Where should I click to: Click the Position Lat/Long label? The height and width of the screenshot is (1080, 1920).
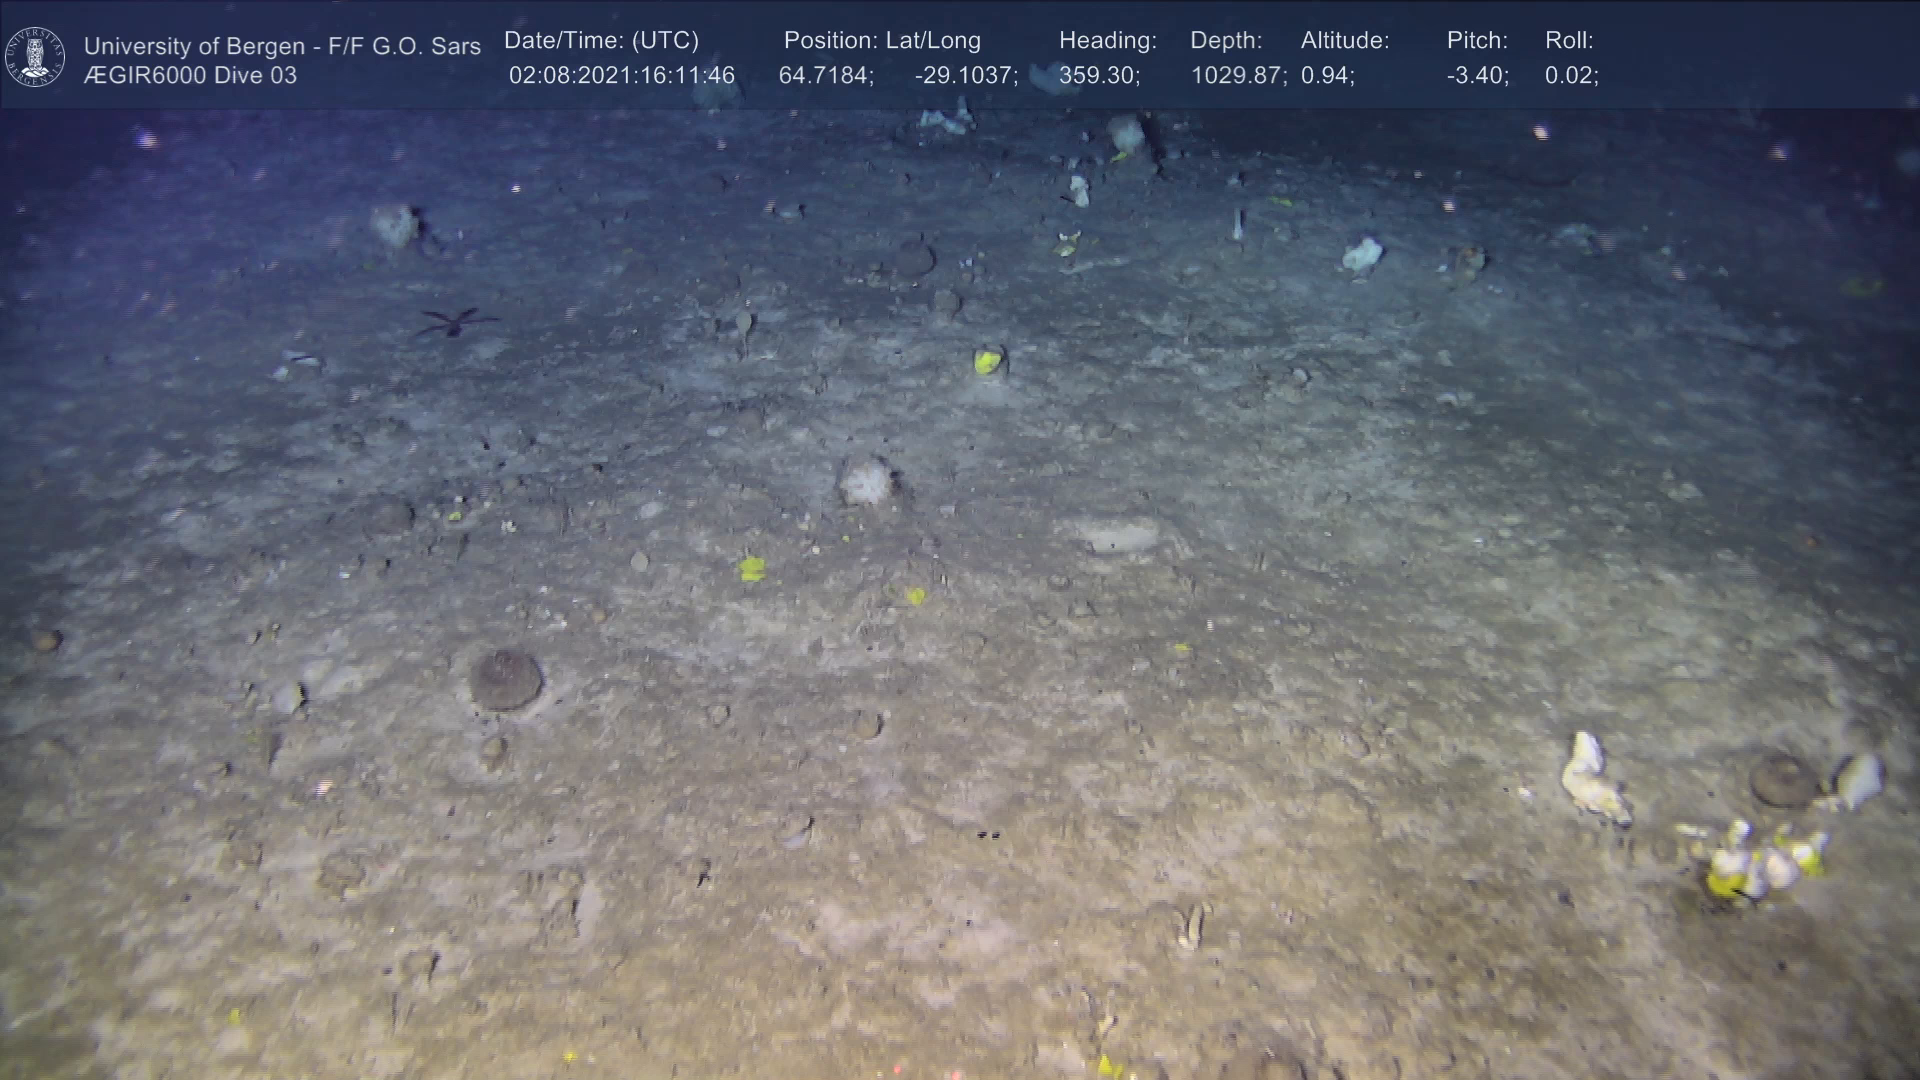click(882, 41)
